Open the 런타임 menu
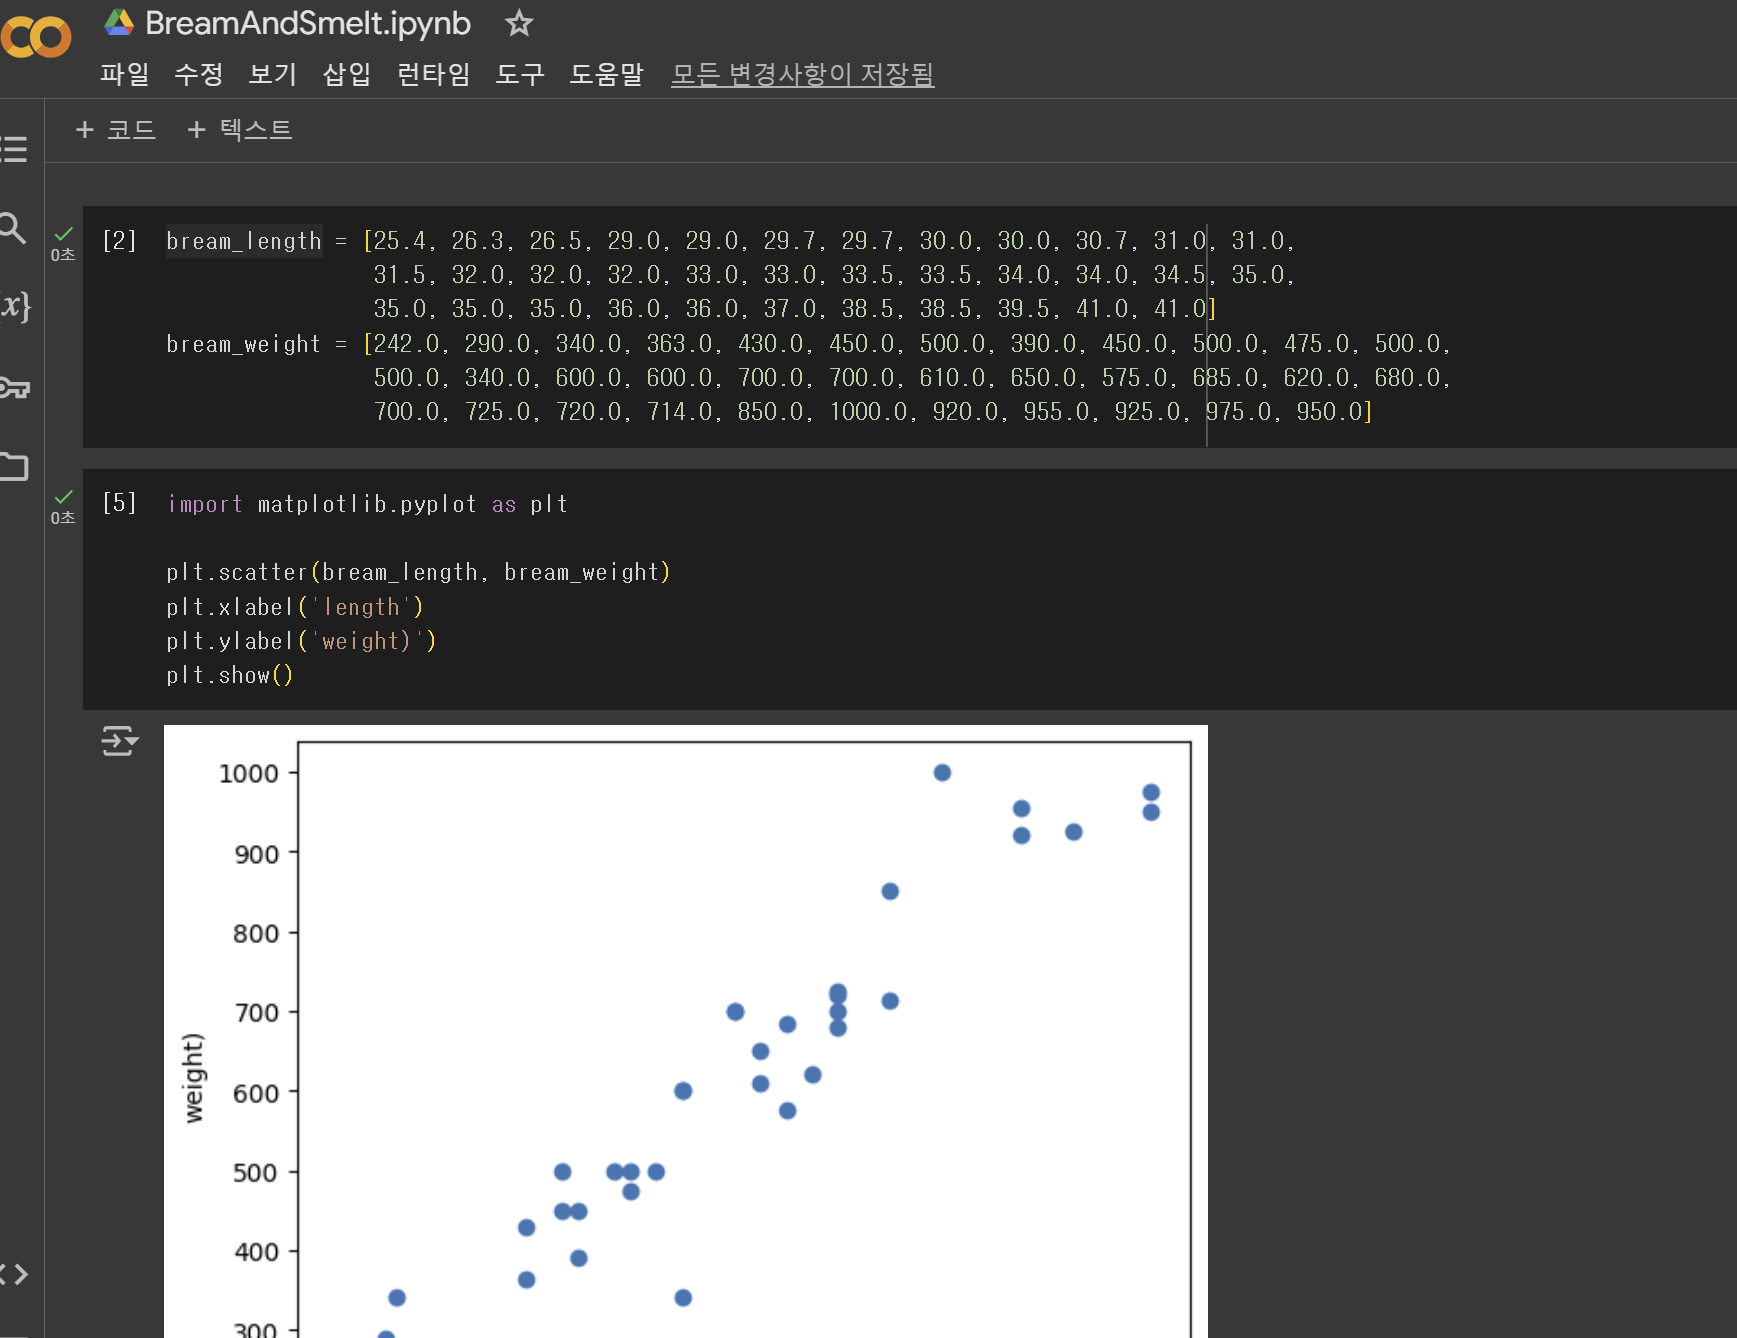Viewport: 1737px width, 1338px height. click(433, 74)
